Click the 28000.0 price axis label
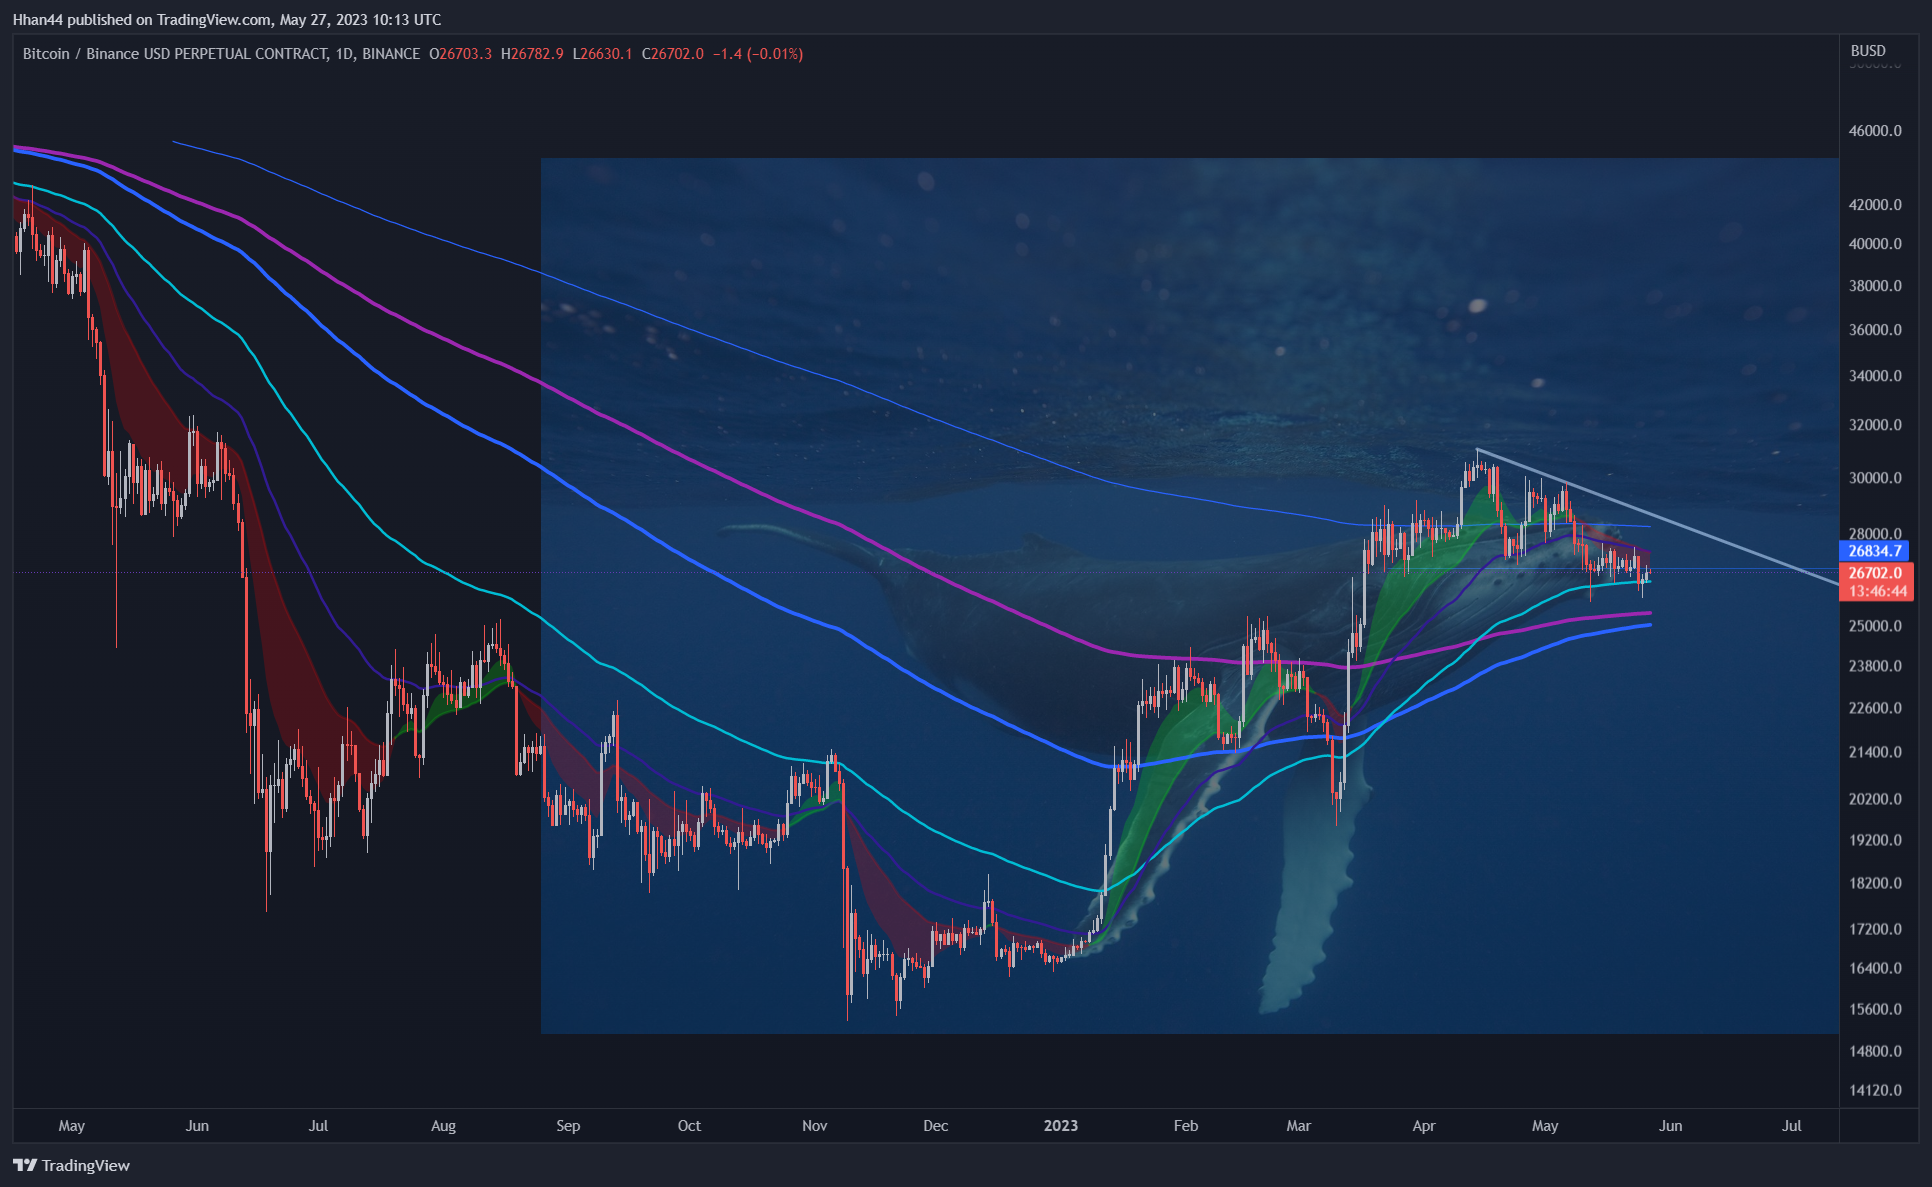The width and height of the screenshot is (1932, 1187). (1875, 534)
